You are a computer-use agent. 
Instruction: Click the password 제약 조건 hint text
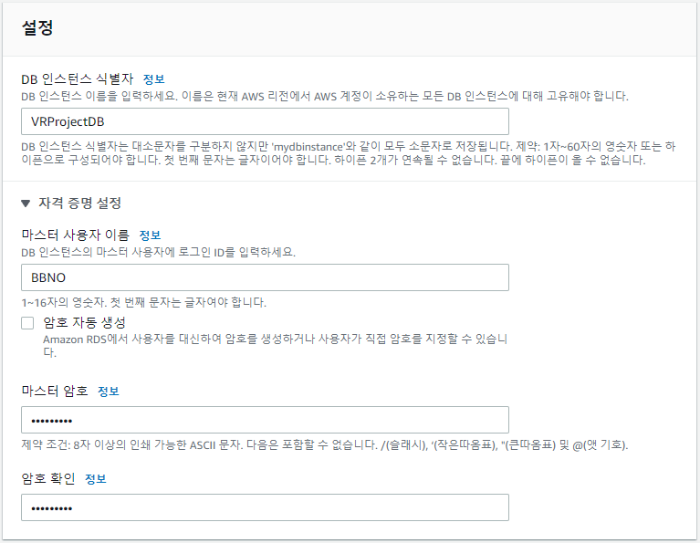click(x=325, y=445)
